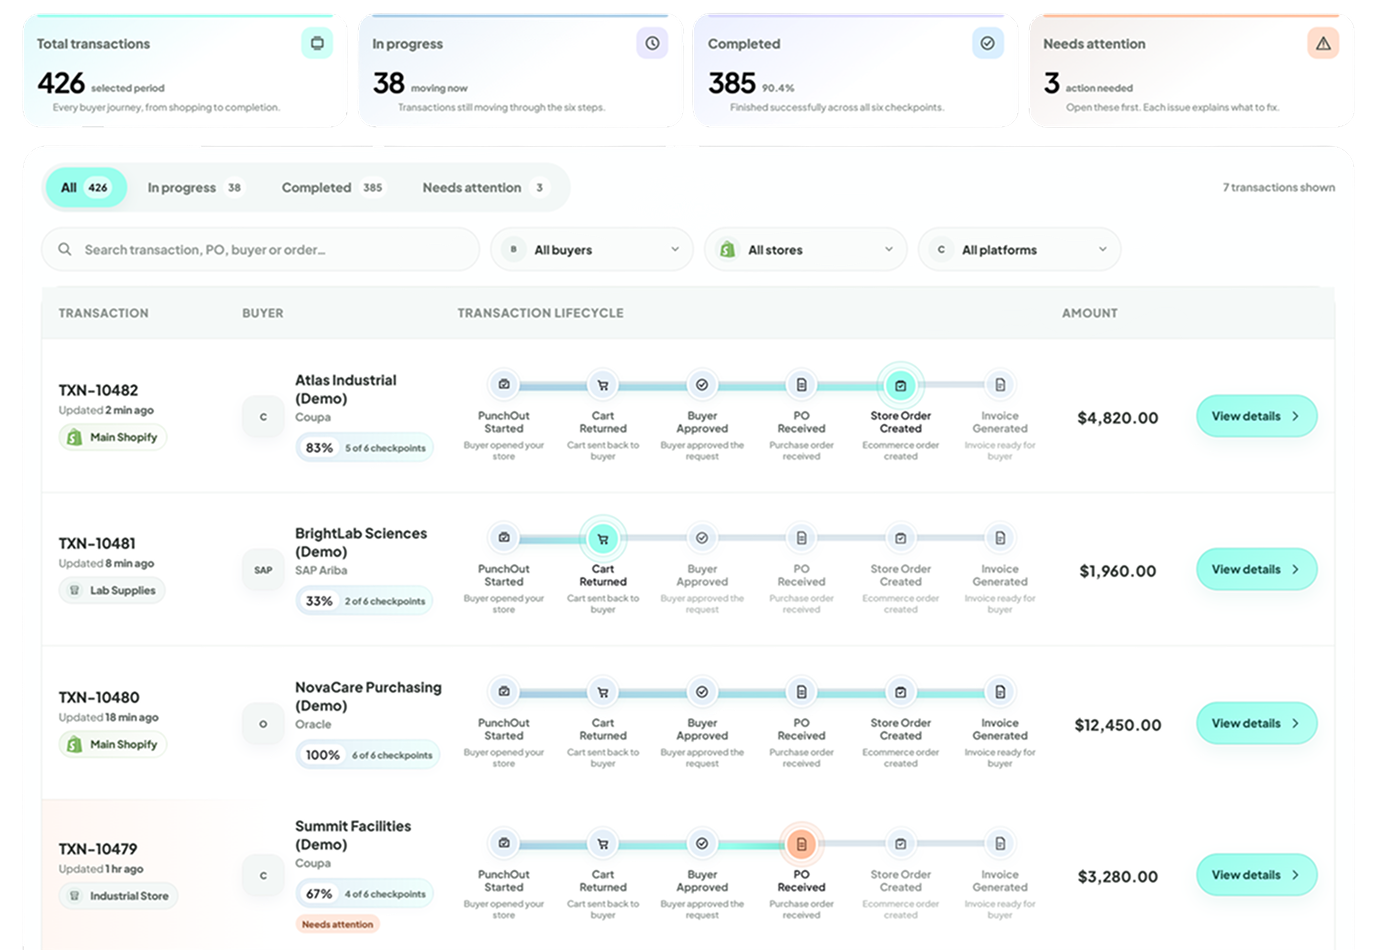
Task: View details for TXN-10481
Action: [x=1257, y=569]
